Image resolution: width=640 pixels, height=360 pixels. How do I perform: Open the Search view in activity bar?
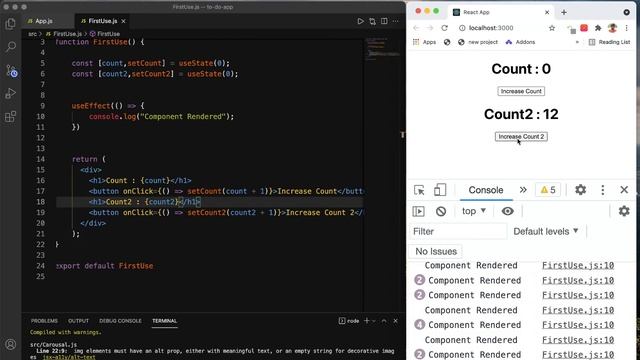(11, 47)
